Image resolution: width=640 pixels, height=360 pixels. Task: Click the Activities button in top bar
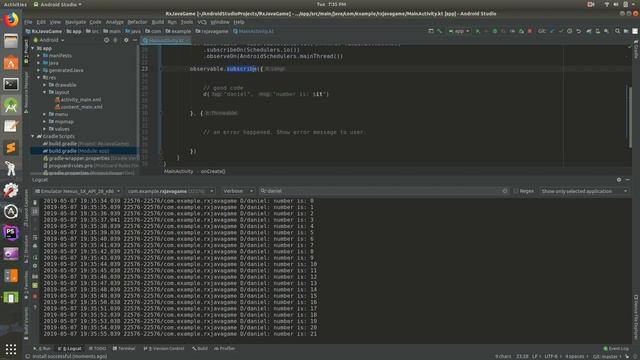click(x=15, y=4)
